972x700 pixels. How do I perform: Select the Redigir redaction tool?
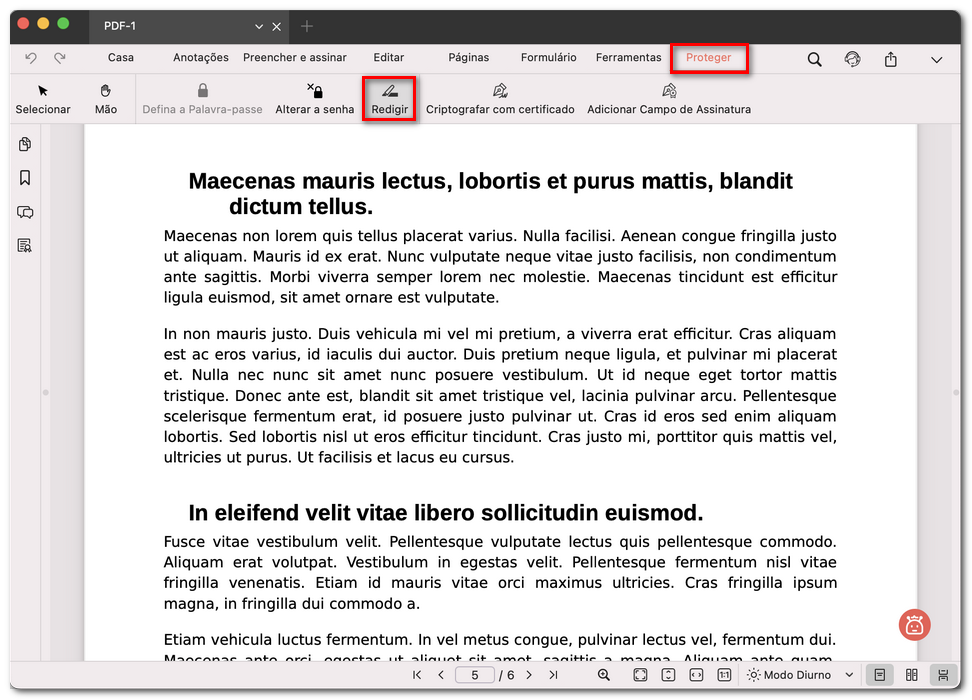click(389, 98)
